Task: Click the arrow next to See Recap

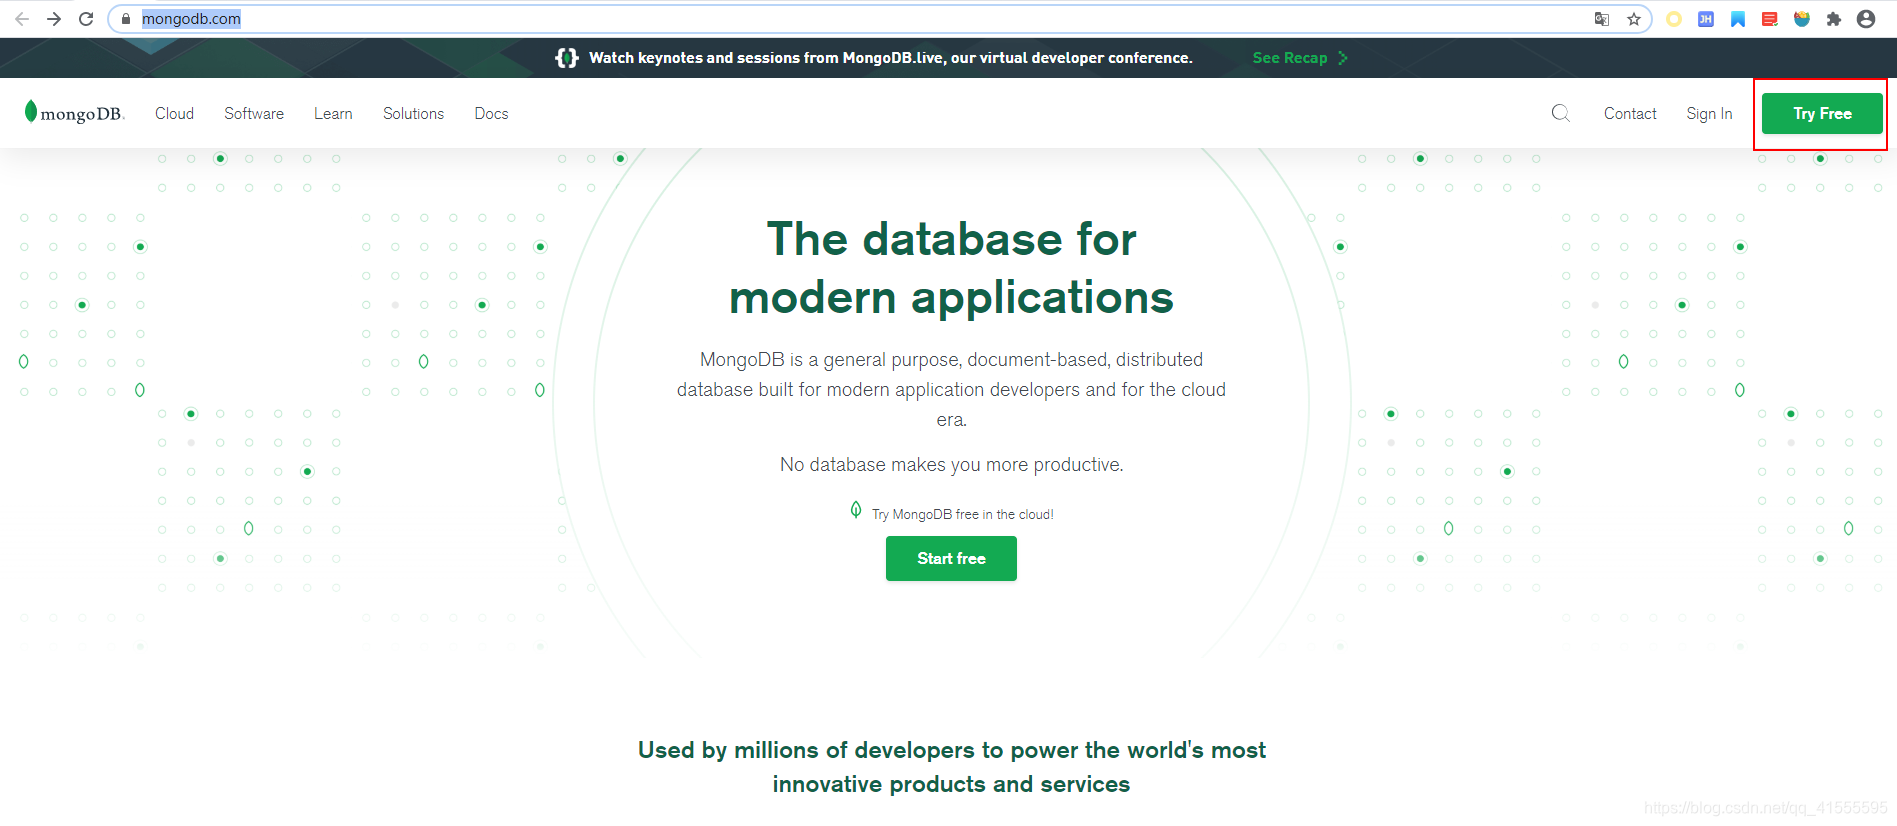Action: (x=1343, y=58)
